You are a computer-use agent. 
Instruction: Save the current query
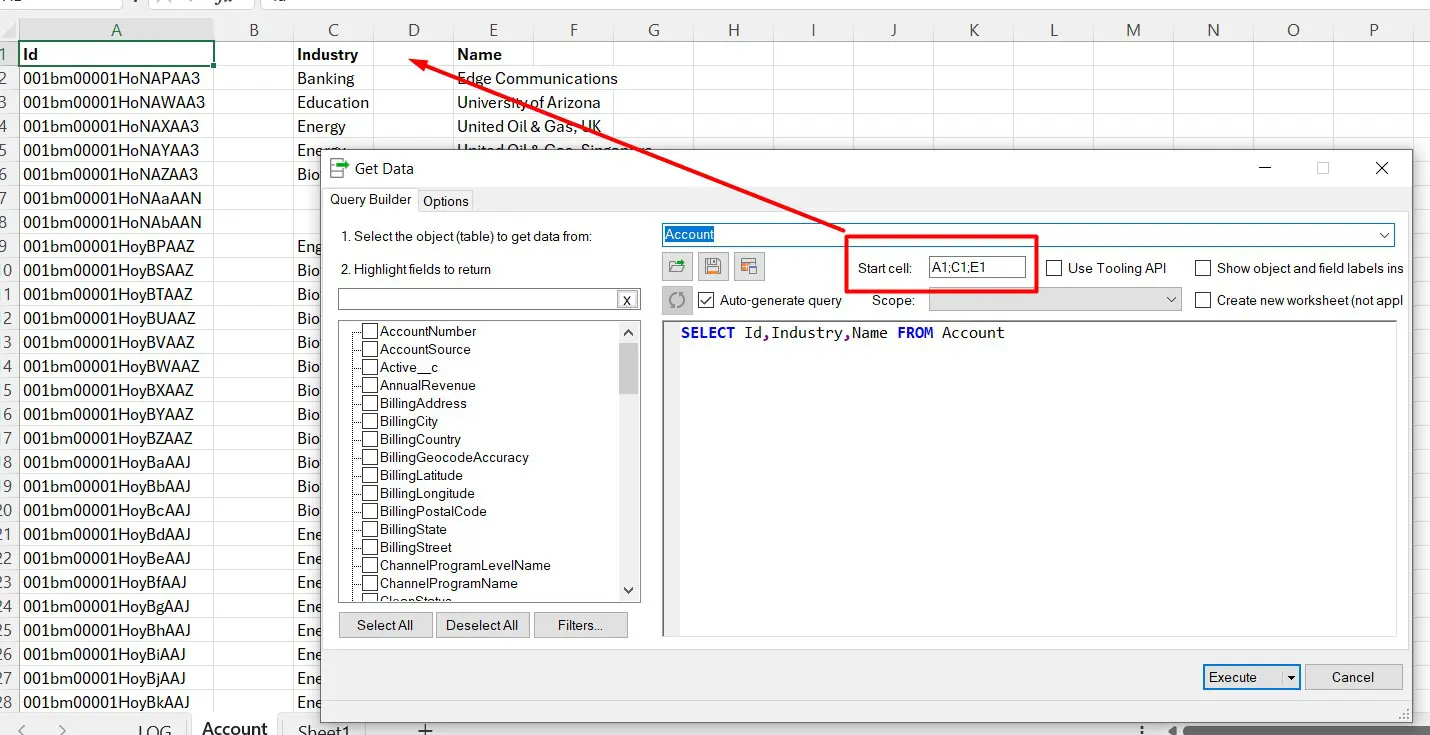click(712, 266)
